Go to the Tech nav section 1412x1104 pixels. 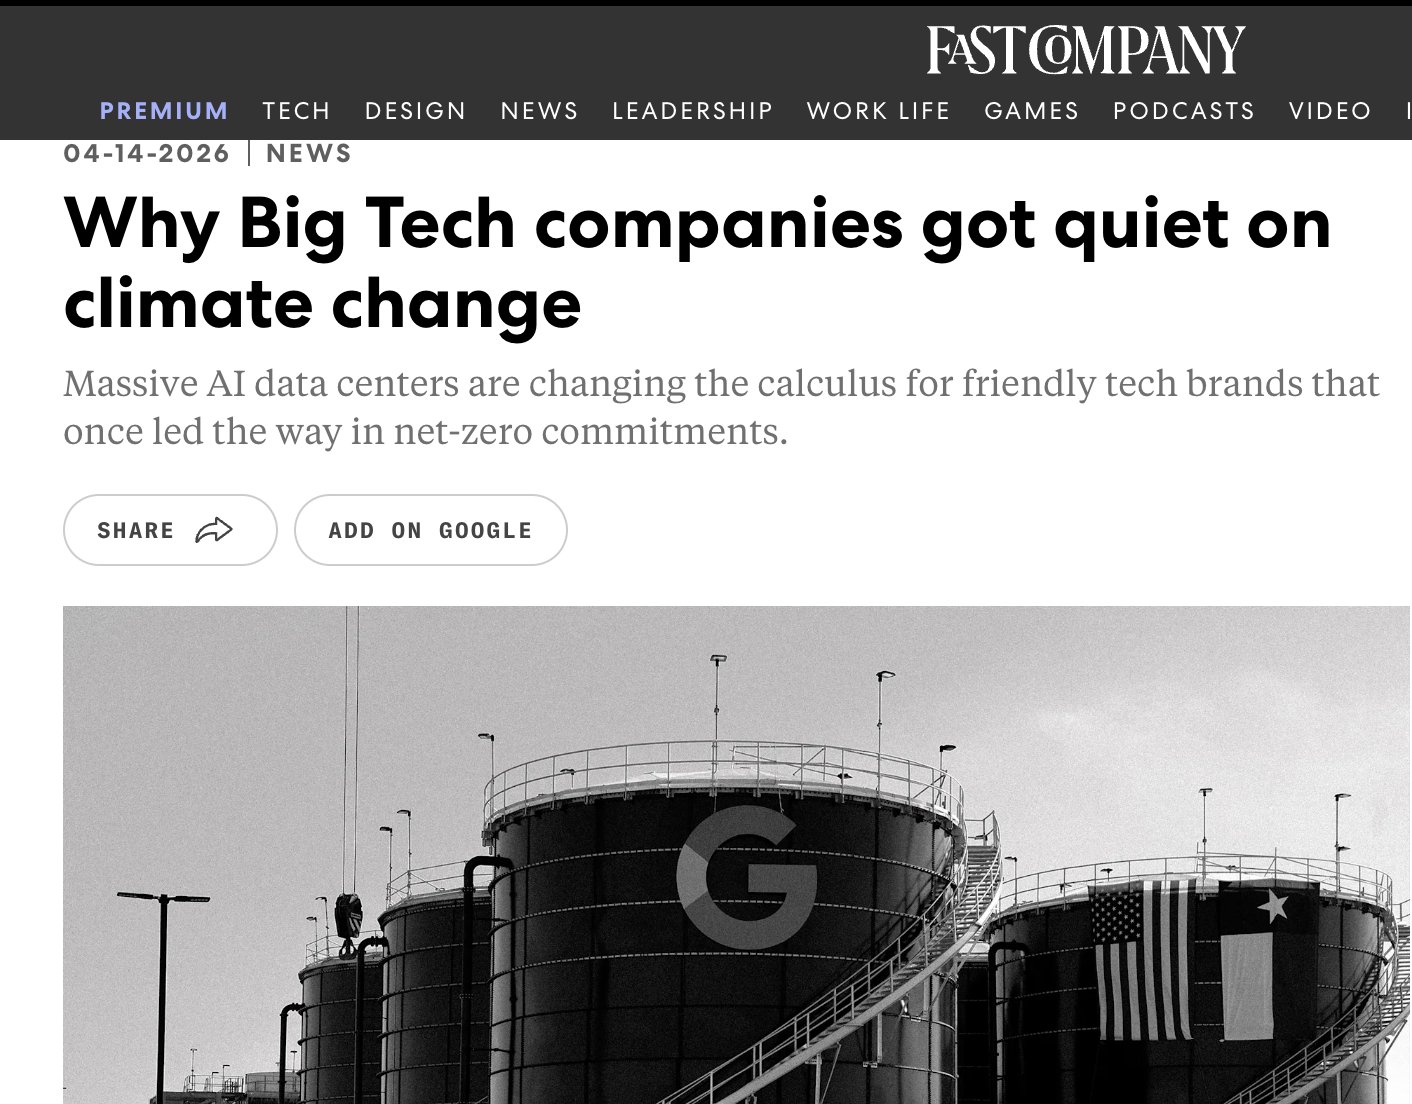coord(296,111)
